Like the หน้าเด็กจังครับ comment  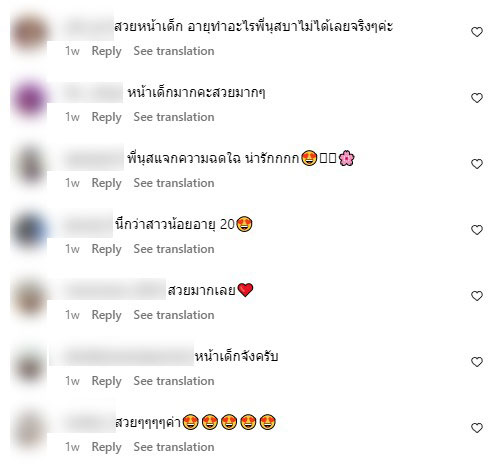point(477,362)
